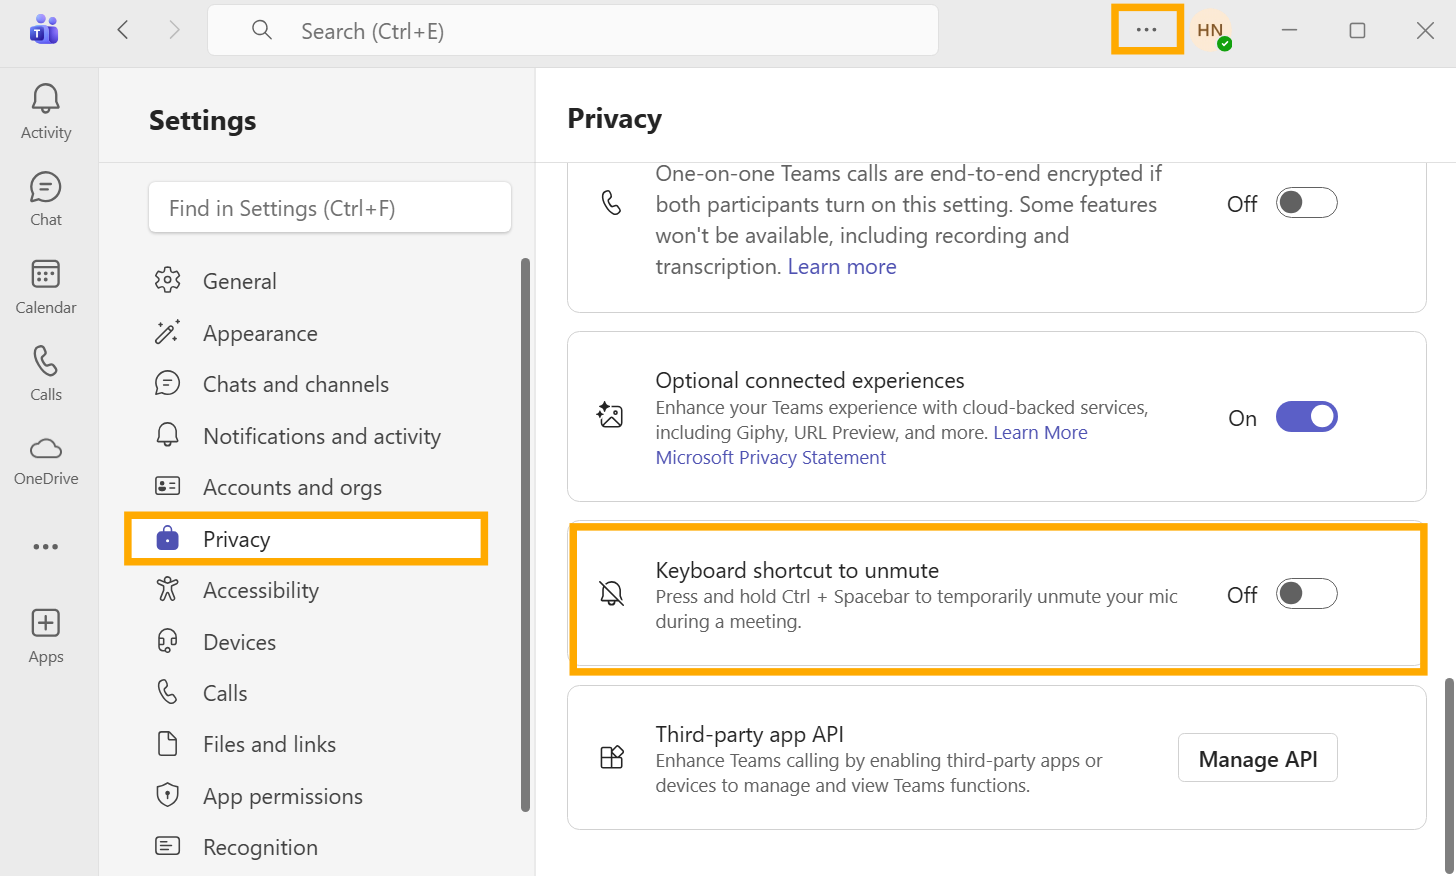This screenshot has width=1456, height=876.
Task: Expand the title bar Settings and more menu
Action: (x=1147, y=30)
